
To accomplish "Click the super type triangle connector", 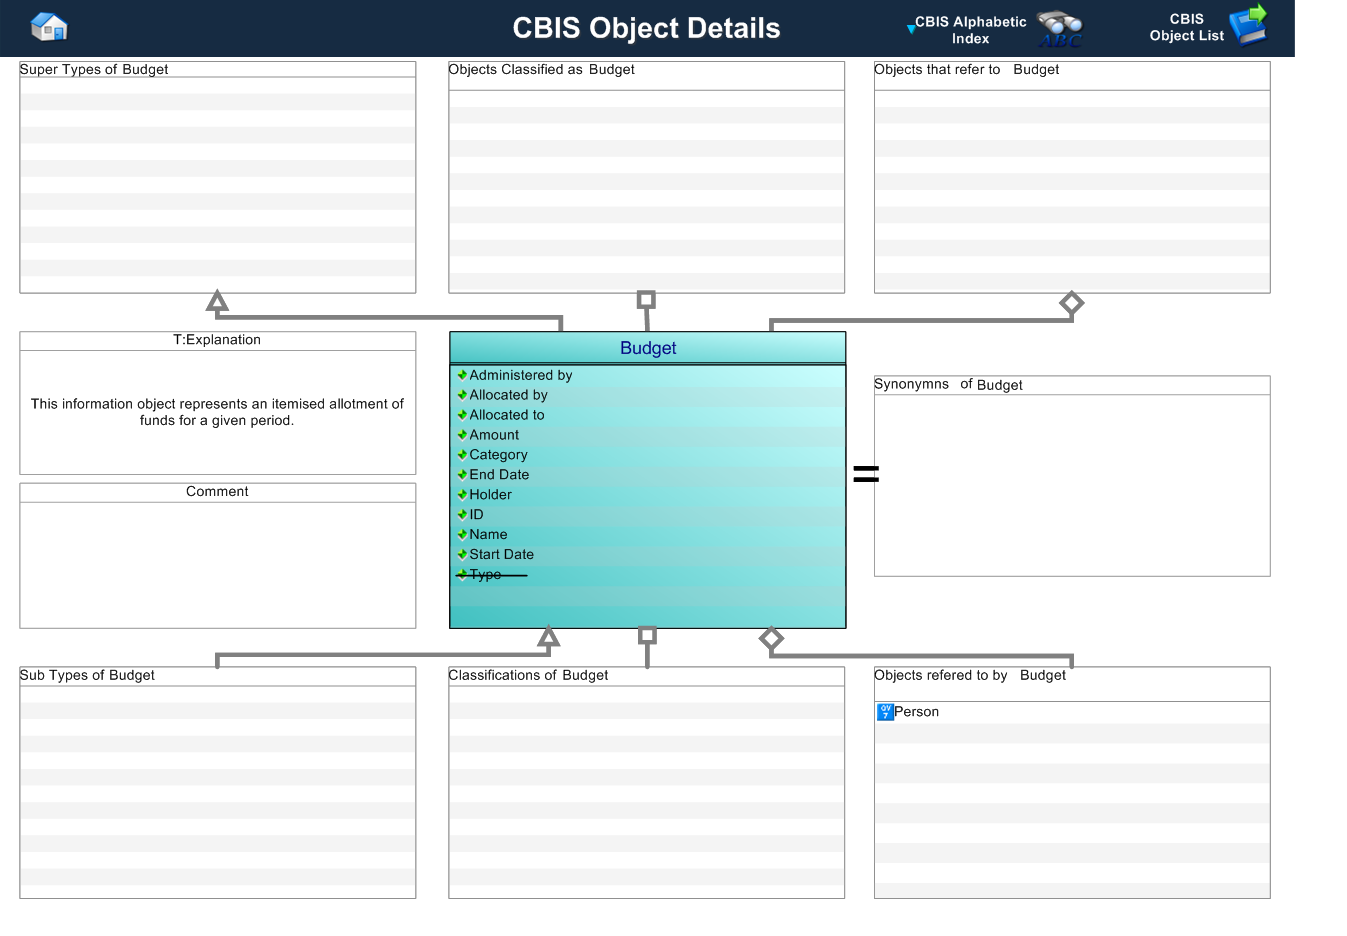I will pos(217,301).
